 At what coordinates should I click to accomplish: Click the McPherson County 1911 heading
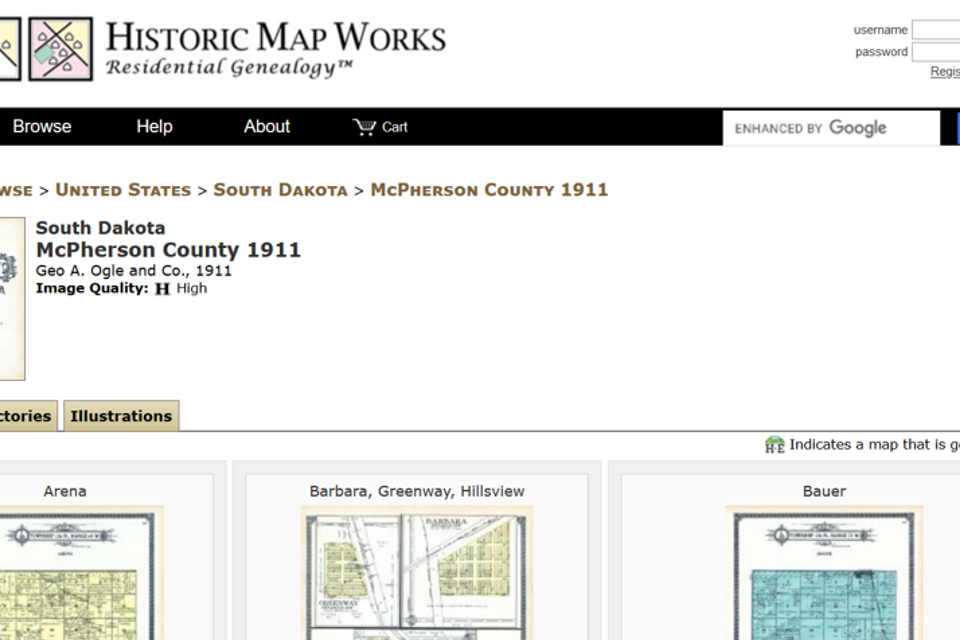tap(168, 250)
